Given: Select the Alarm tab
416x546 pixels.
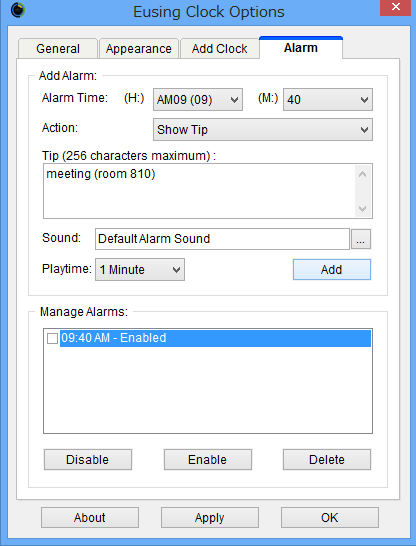Looking at the screenshot, I should (x=301, y=48).
